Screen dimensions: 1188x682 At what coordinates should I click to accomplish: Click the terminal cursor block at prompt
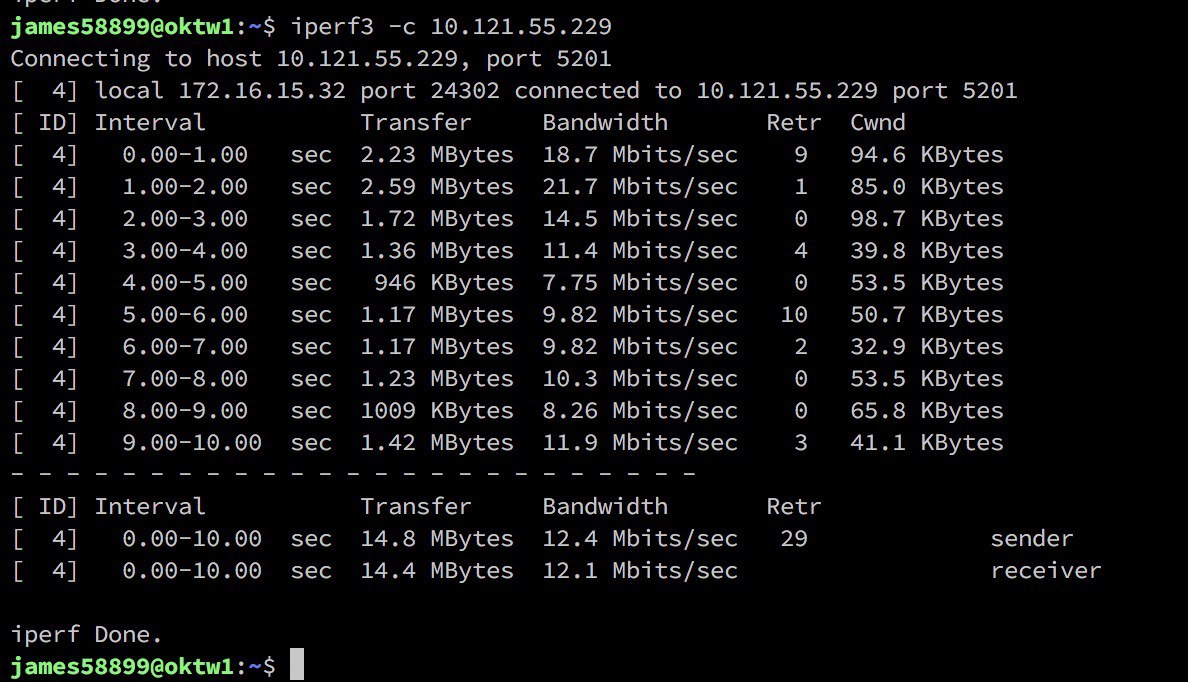297,664
